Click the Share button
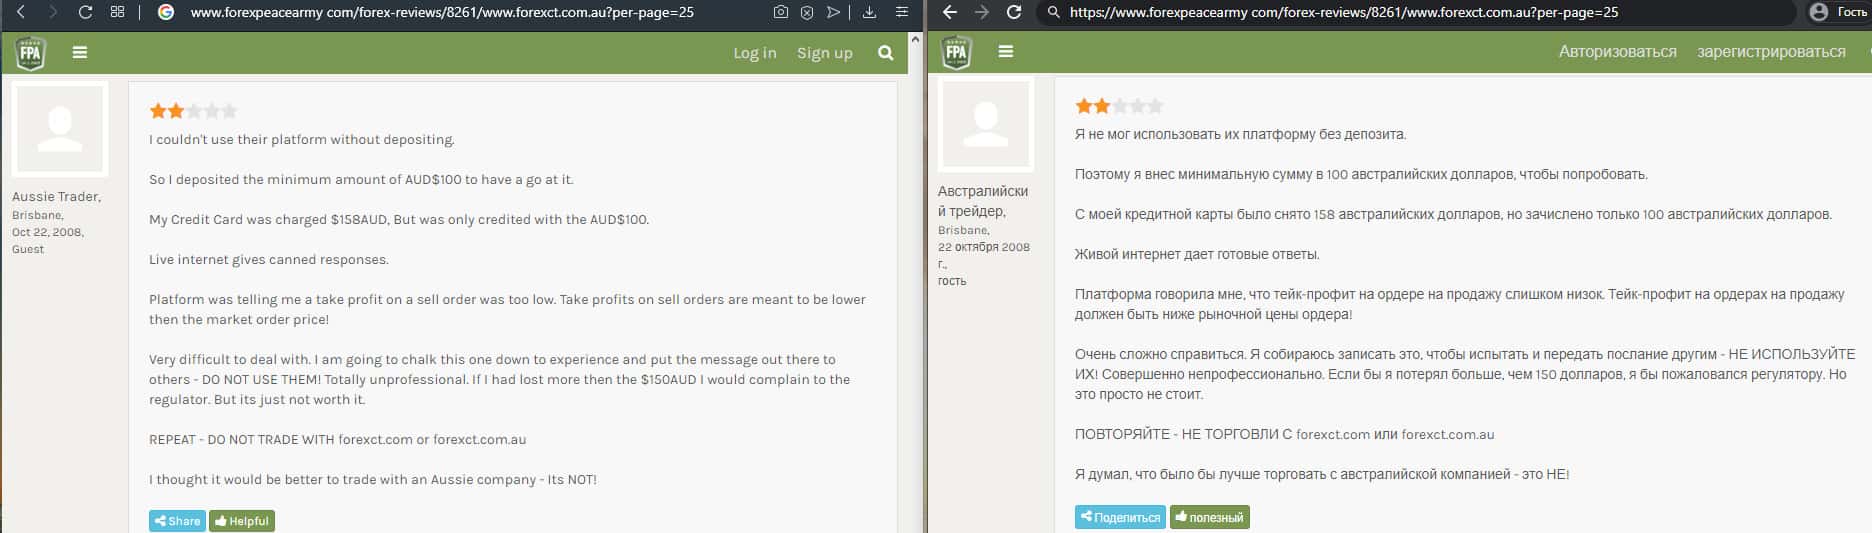 point(178,521)
